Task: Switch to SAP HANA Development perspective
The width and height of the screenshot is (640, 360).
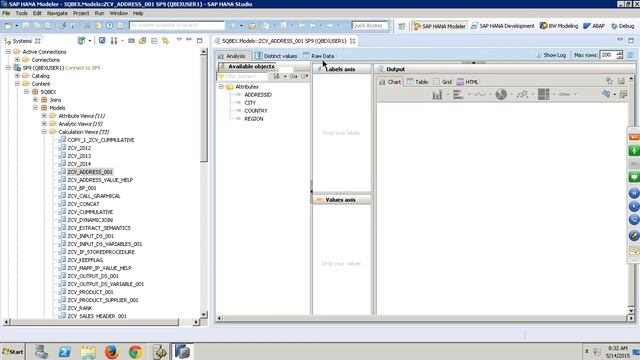Action: [x=502, y=26]
